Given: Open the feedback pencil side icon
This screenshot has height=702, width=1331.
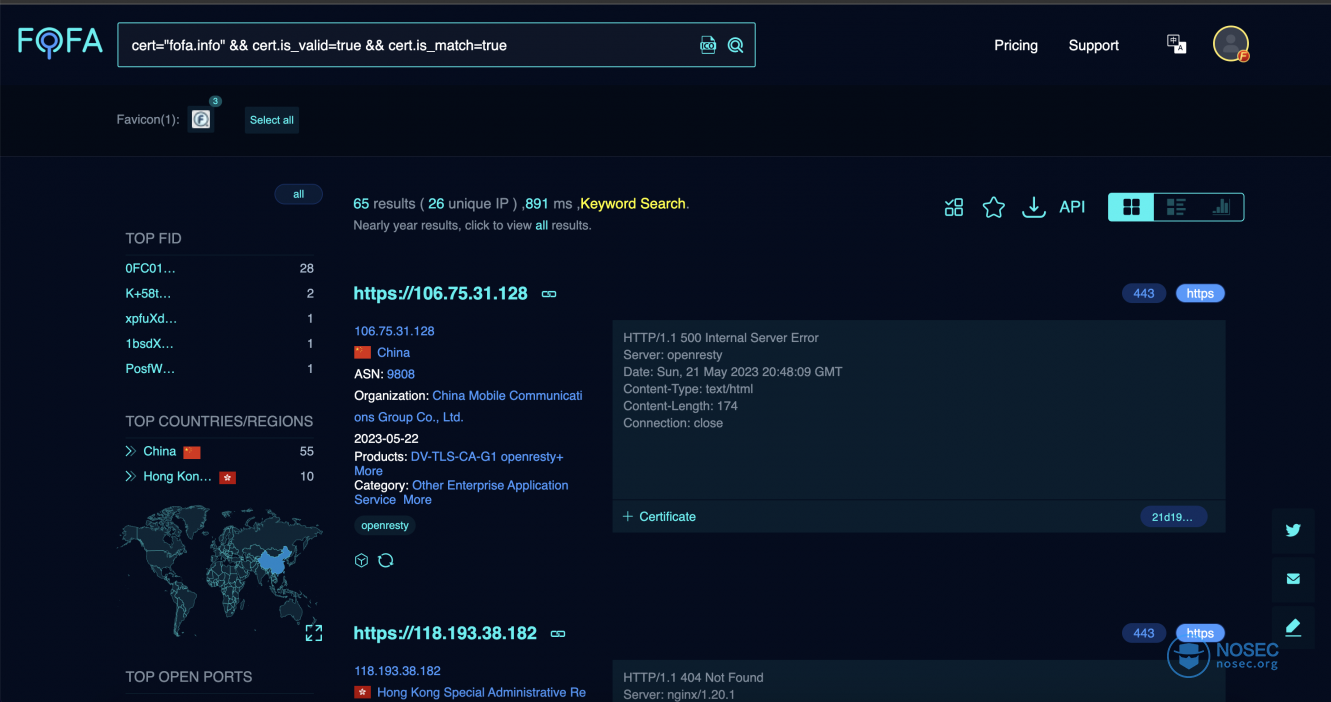Looking at the screenshot, I should pyautogui.click(x=1293, y=626).
